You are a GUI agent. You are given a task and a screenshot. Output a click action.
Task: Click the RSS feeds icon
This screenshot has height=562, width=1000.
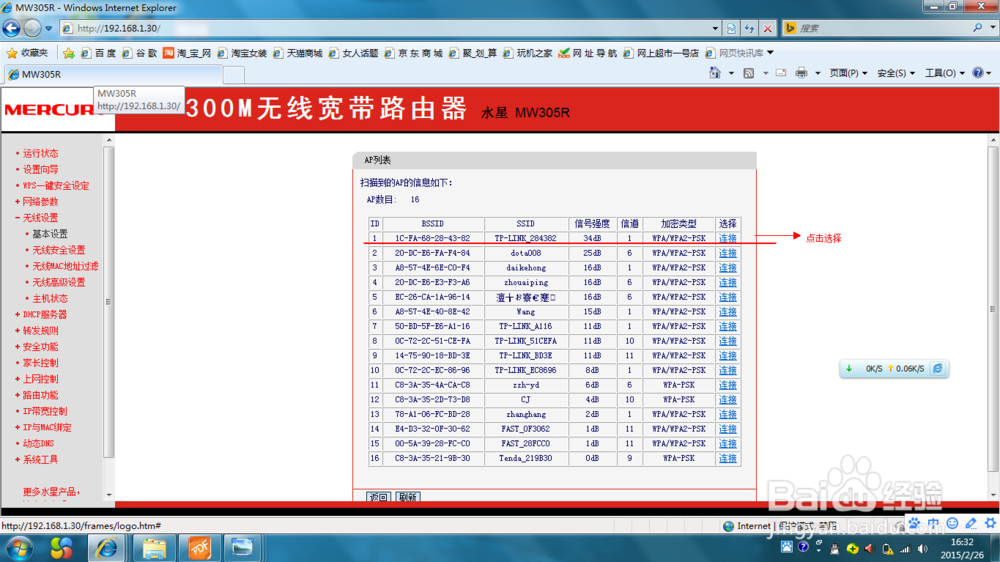click(x=749, y=73)
